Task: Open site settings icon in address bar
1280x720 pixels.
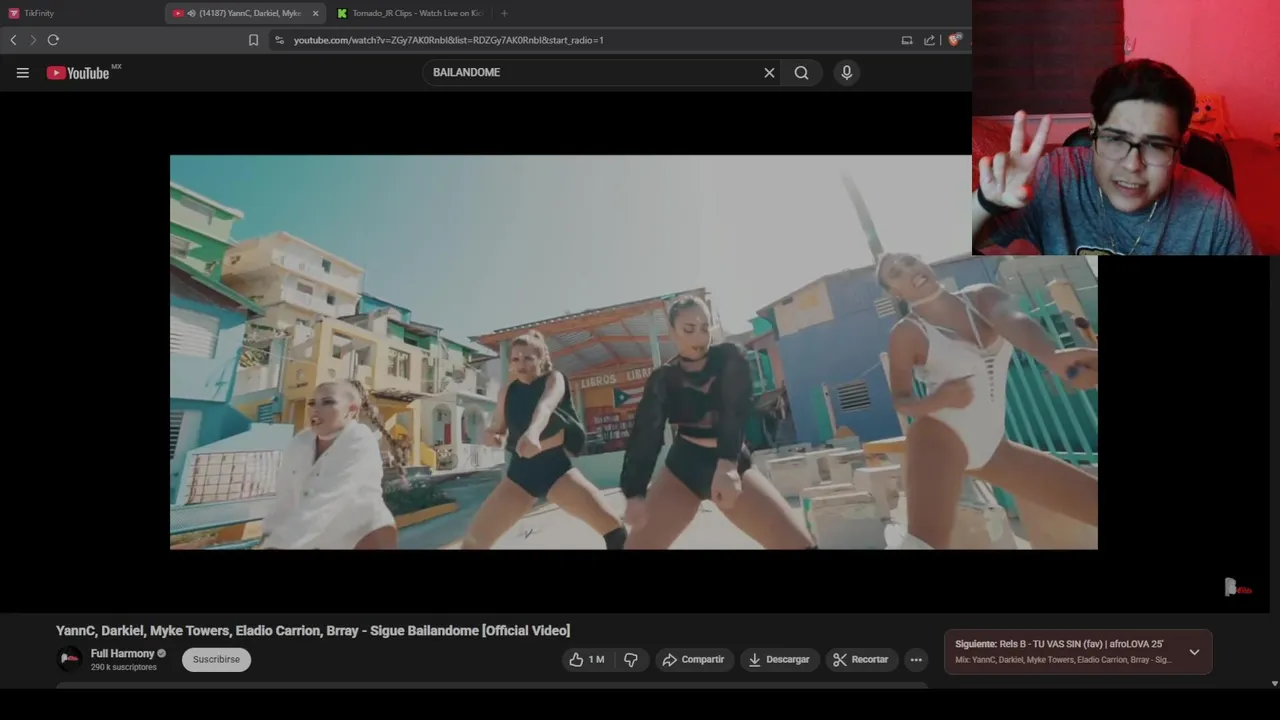Action: [279, 40]
